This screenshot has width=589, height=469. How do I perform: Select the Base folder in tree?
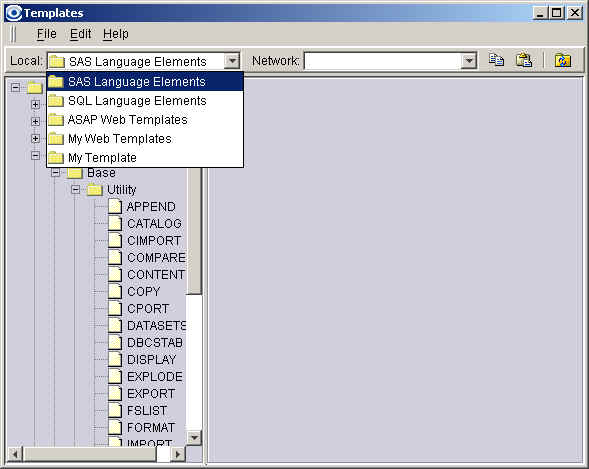[x=101, y=173]
